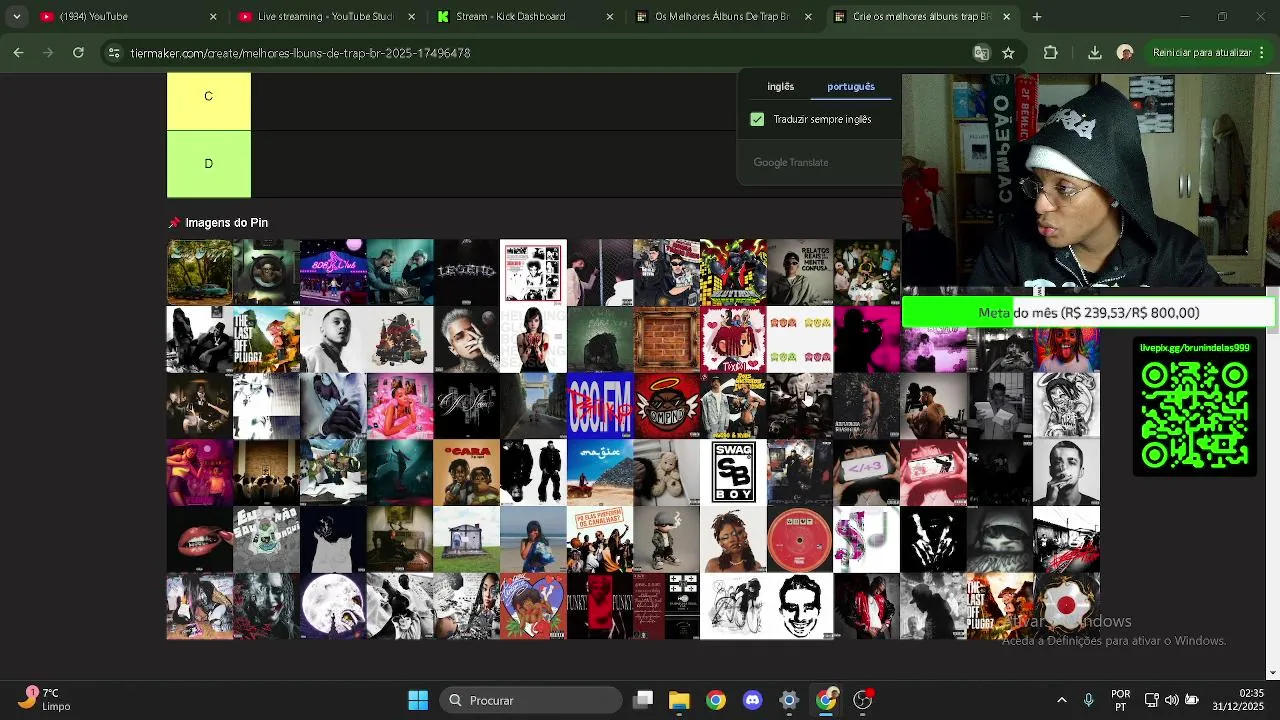Select the red lips album cover
This screenshot has width=1280, height=720.
coord(200,539)
